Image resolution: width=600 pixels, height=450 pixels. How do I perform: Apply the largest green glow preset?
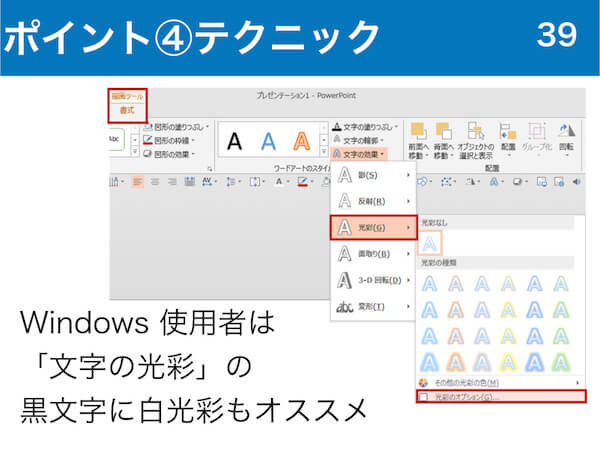tap(561, 362)
